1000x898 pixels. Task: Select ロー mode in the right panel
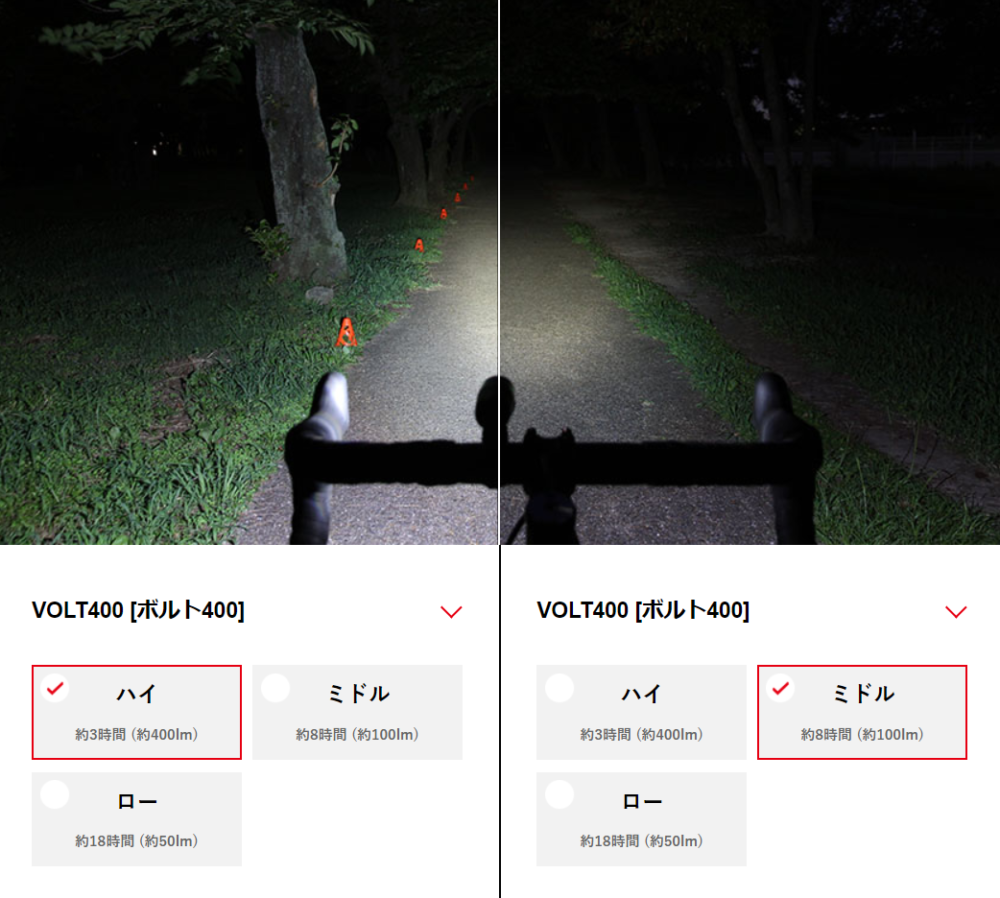coord(641,819)
